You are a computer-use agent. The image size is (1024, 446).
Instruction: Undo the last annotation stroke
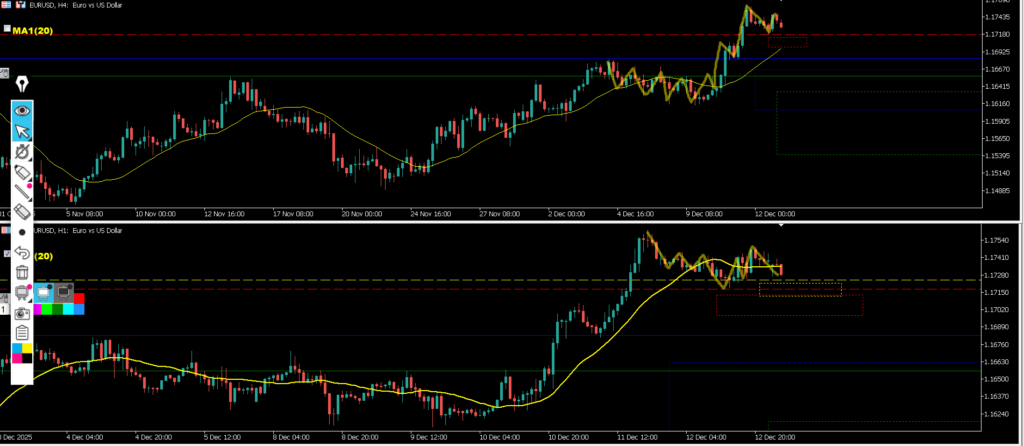(22, 252)
